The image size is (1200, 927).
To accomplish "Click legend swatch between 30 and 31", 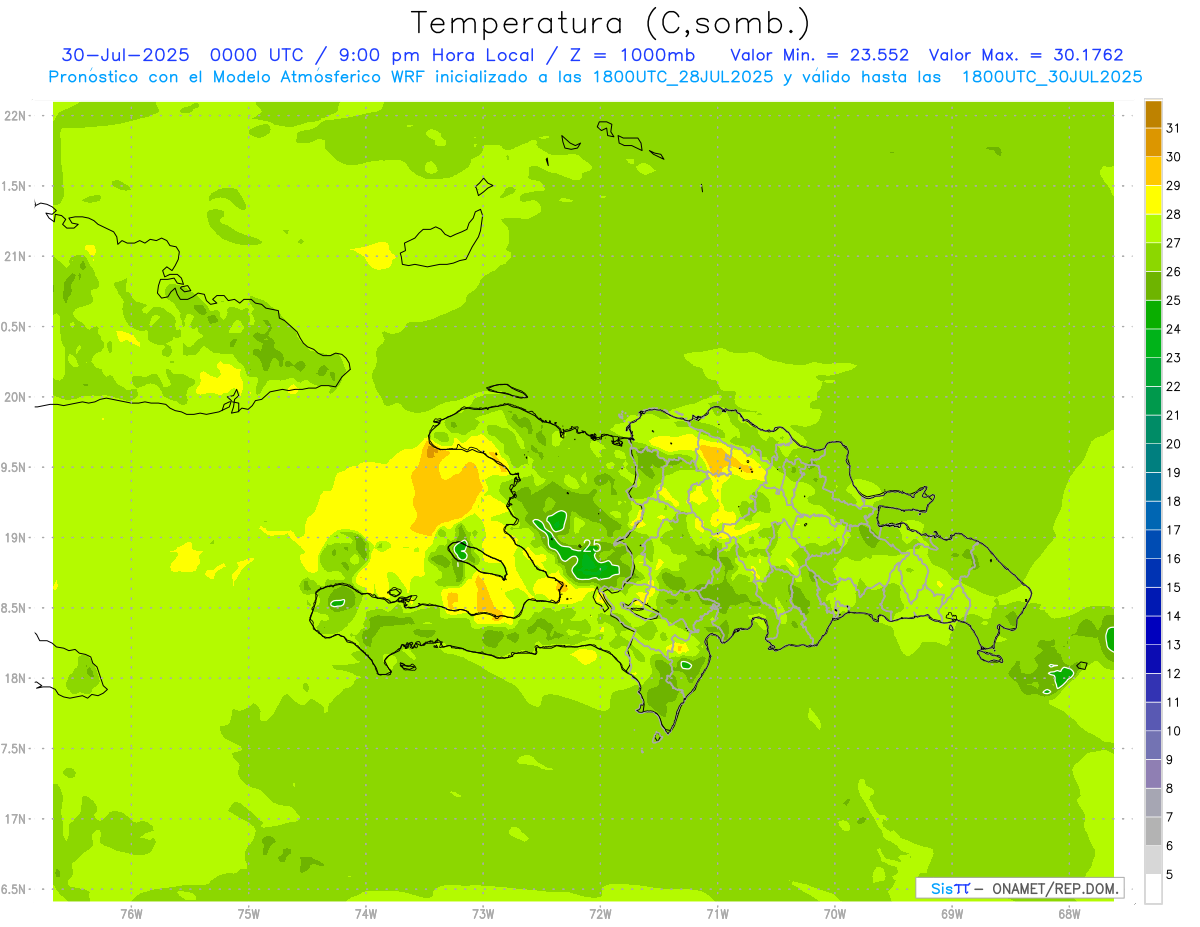I will [x=1153, y=142].
